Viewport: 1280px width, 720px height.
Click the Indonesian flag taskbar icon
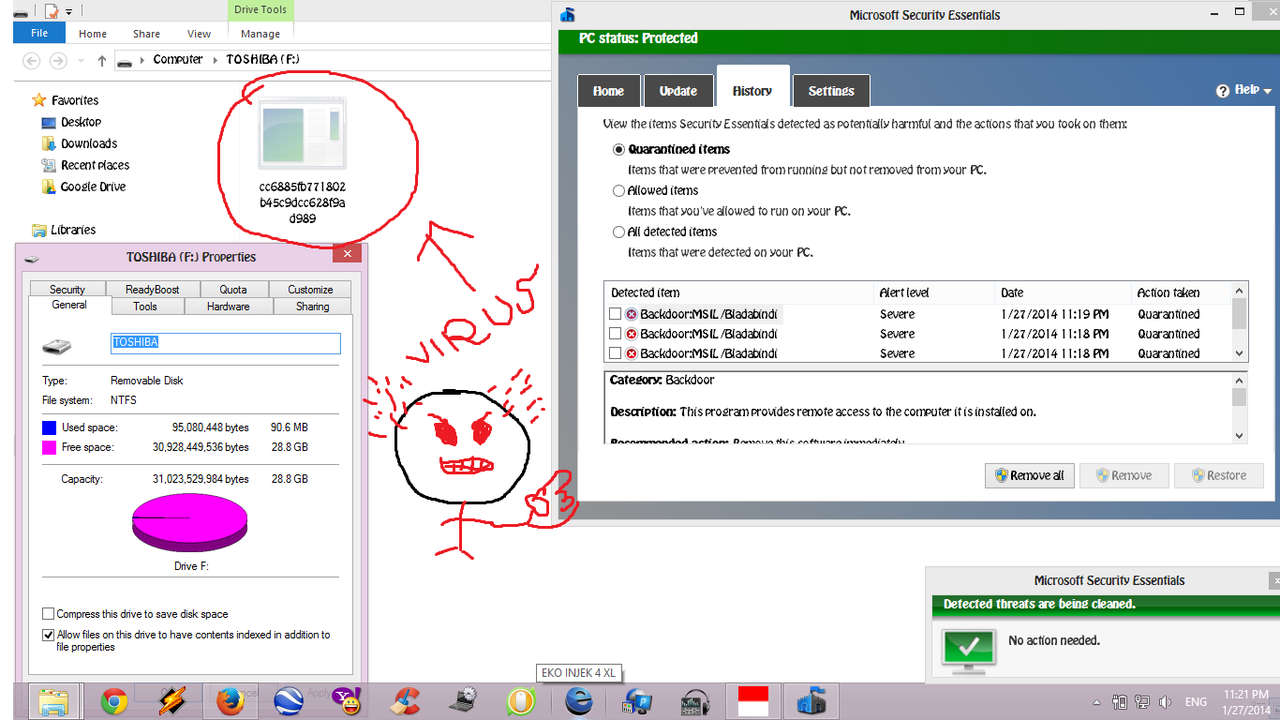pos(753,701)
